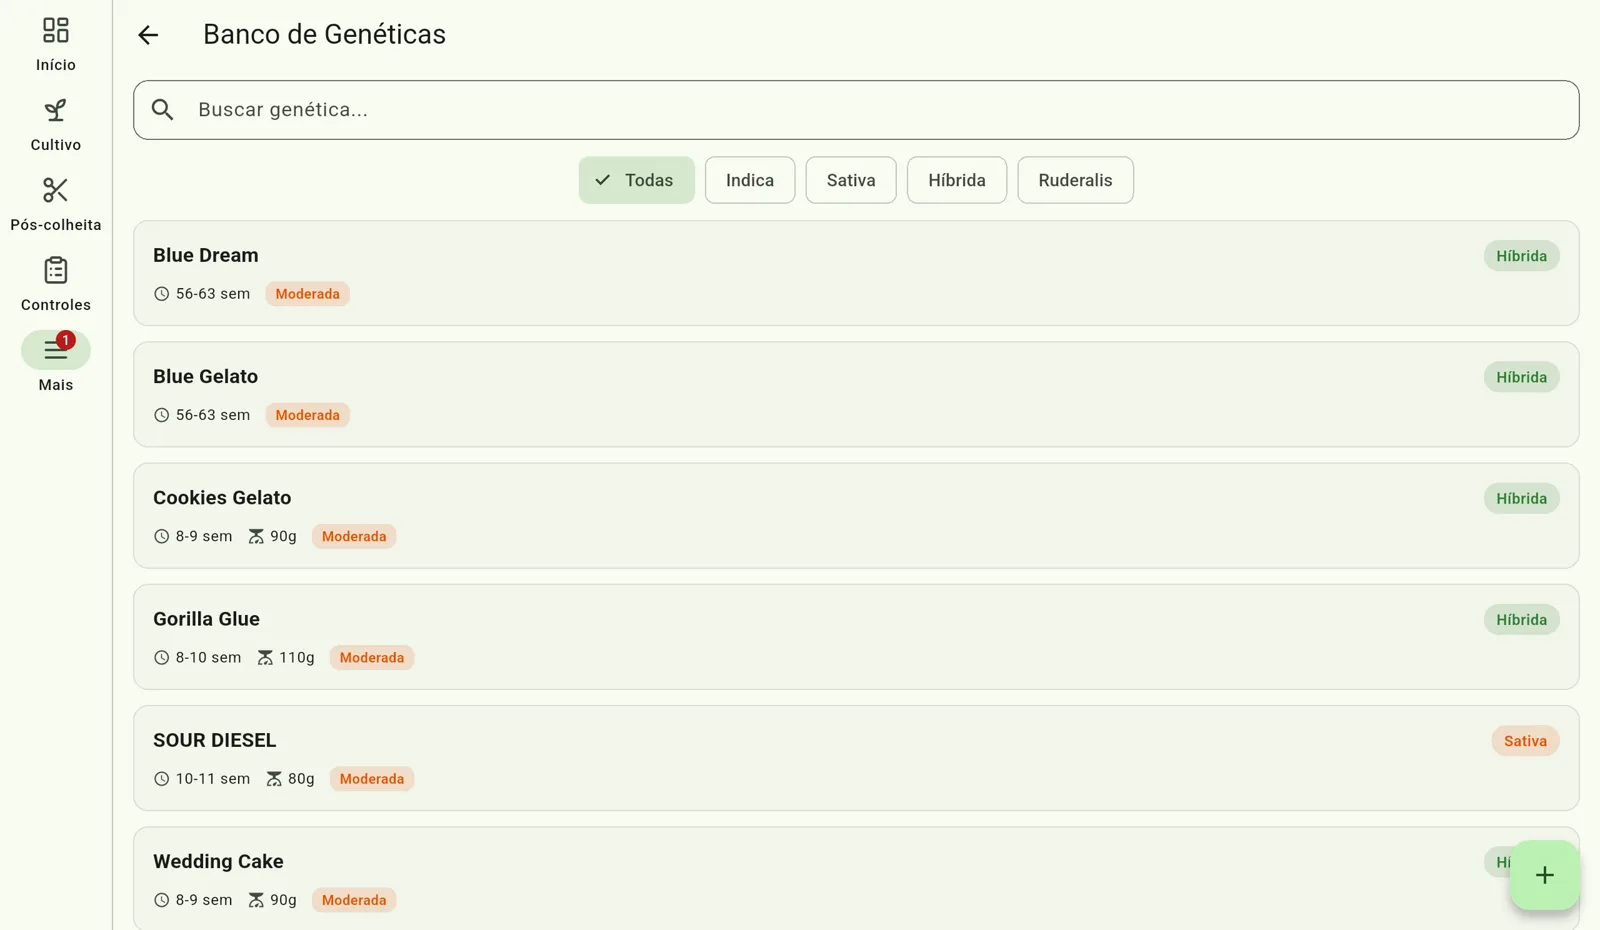Screen dimensions: 1600x930
Task: Click the search magnifier icon
Action: point(163,110)
